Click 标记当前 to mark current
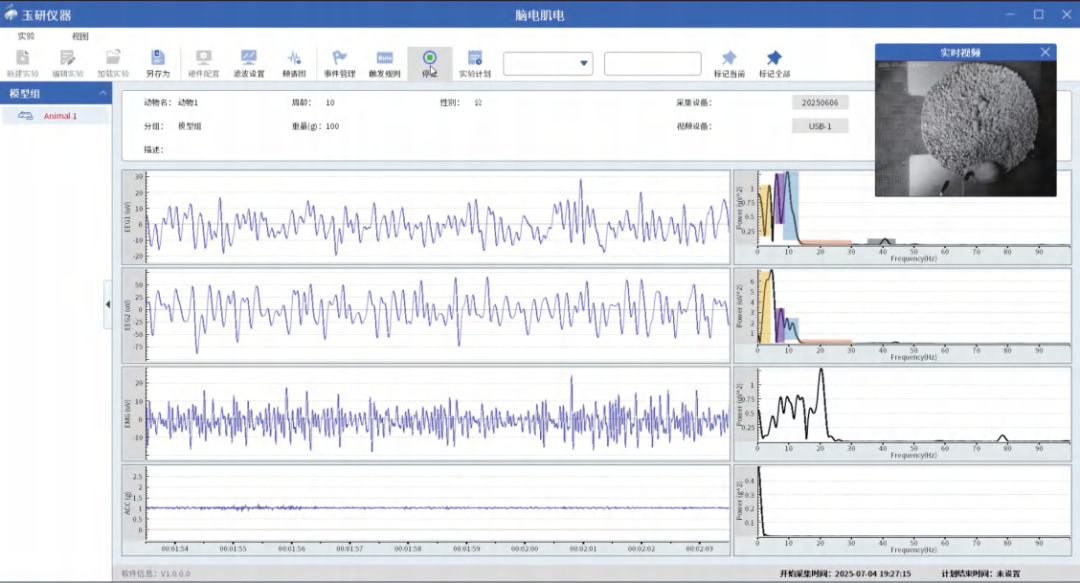This screenshot has height=583, width=1080. (x=729, y=63)
